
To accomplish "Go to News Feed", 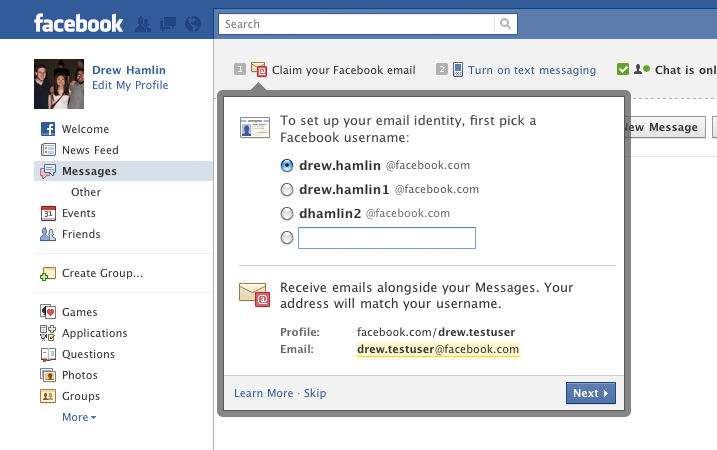I will 90,150.
